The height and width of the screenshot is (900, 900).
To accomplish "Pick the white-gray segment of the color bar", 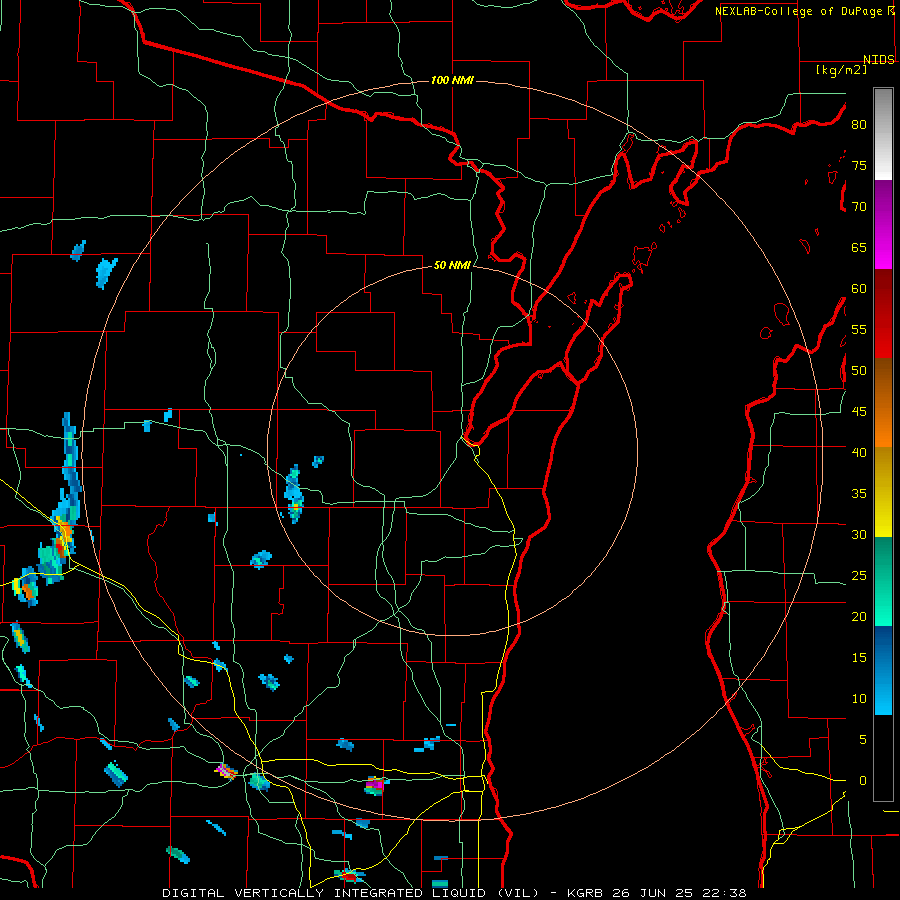I will pyautogui.click(x=883, y=134).
